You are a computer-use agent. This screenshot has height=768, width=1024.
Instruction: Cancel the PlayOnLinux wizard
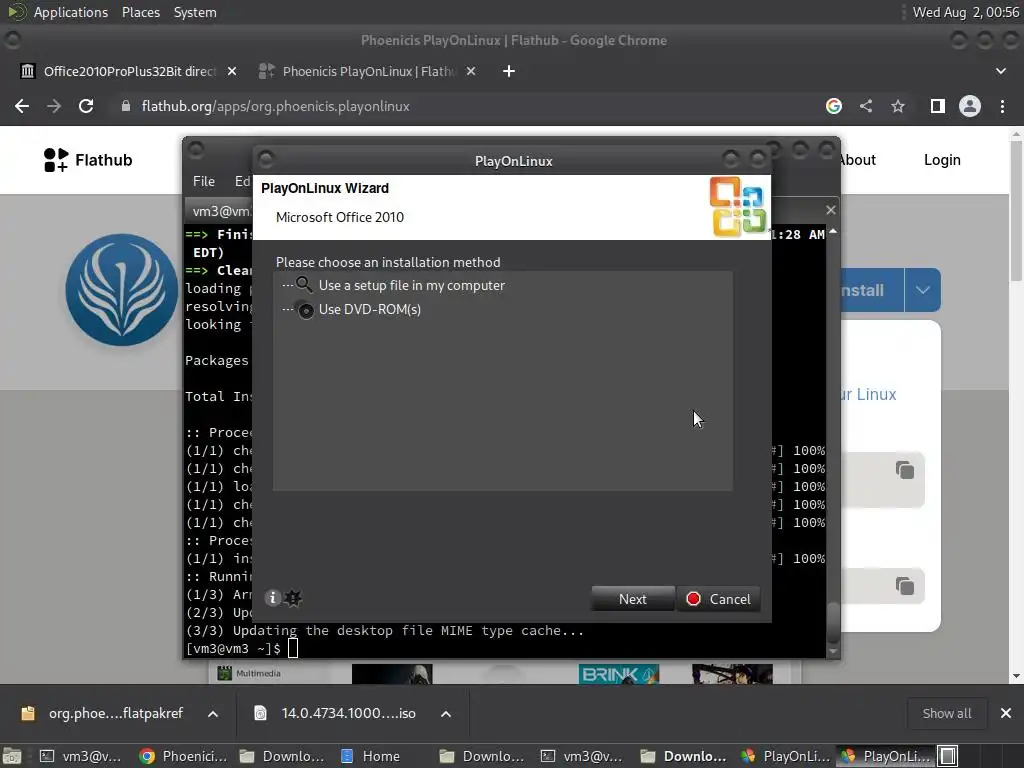[718, 599]
